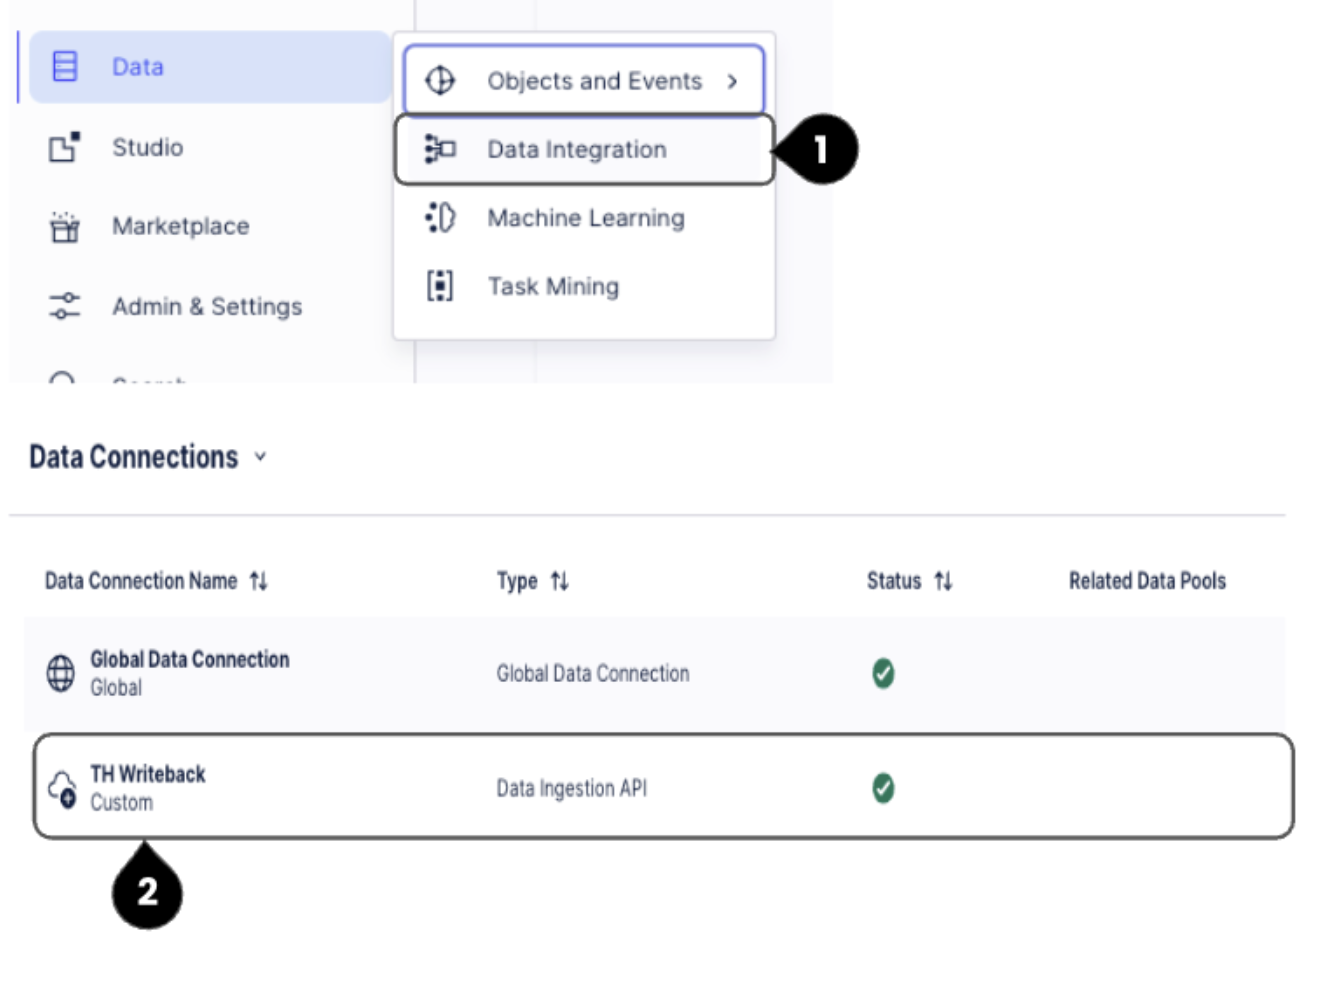Click the Admin & Settings sliders icon

pyautogui.click(x=65, y=306)
